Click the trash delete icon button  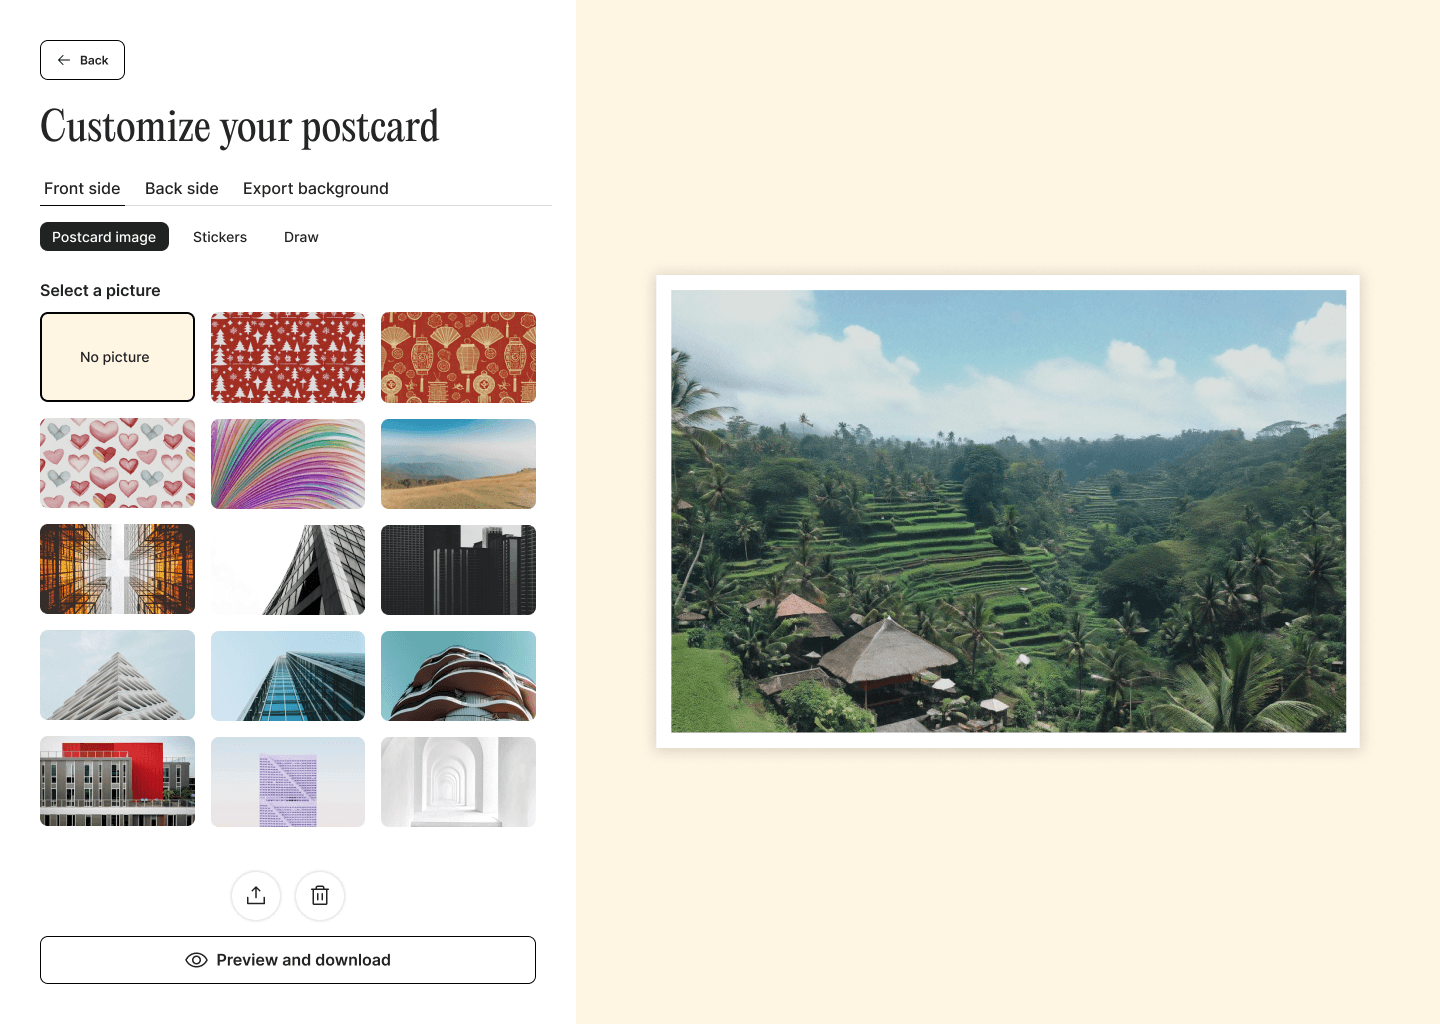click(x=320, y=896)
